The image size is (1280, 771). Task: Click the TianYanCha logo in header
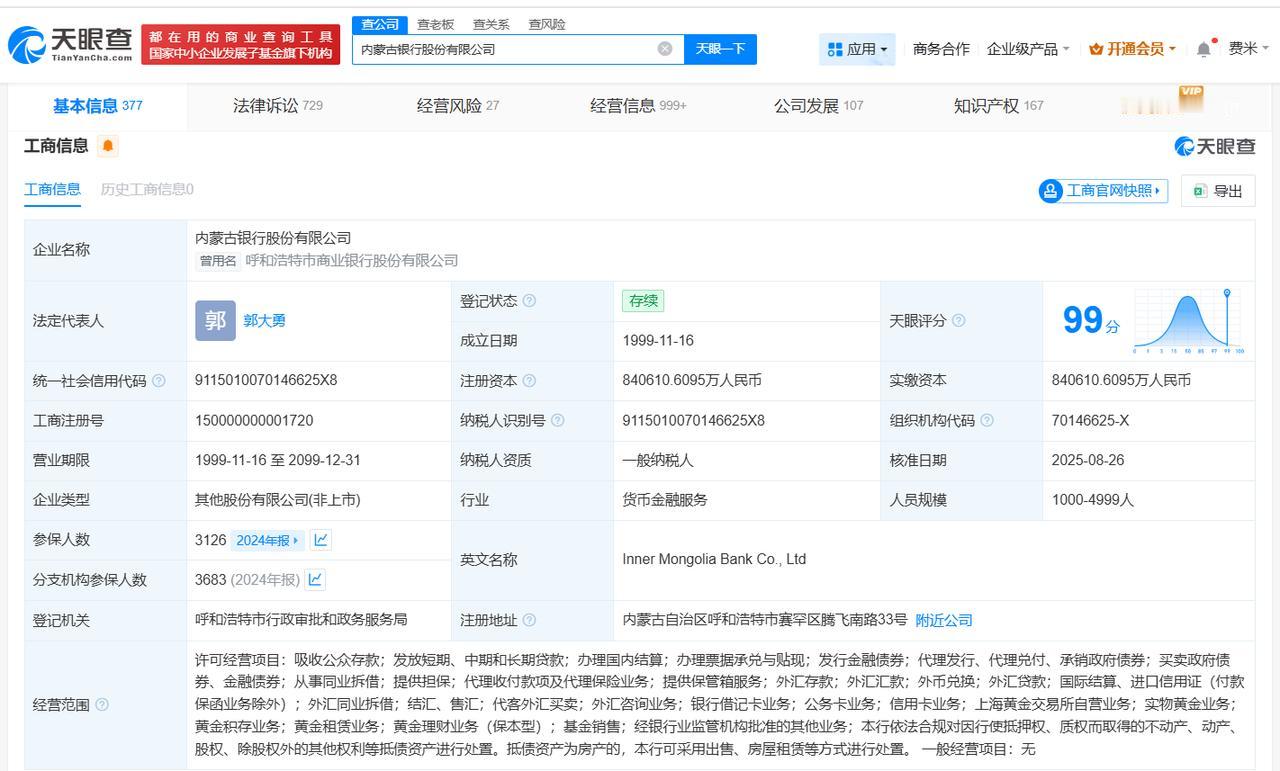coord(70,44)
